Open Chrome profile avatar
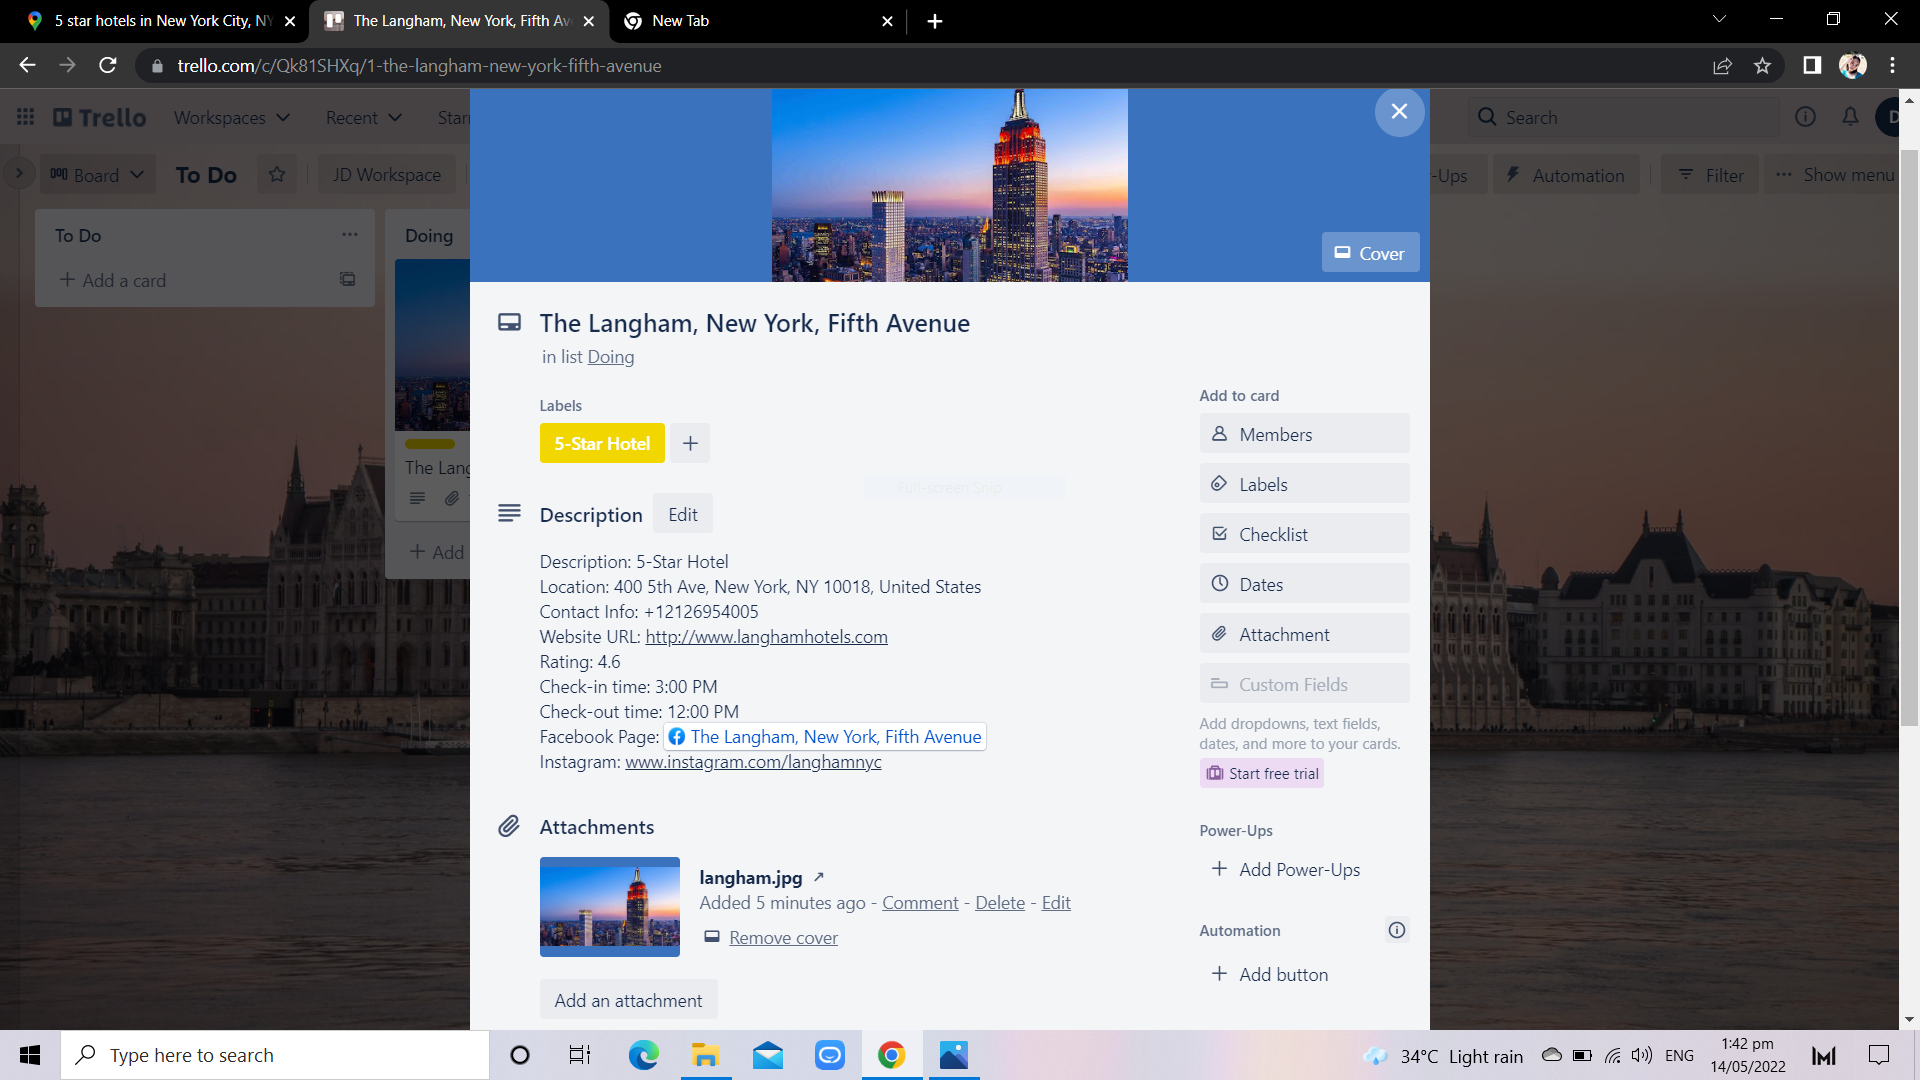The image size is (1920, 1080). (x=1852, y=65)
